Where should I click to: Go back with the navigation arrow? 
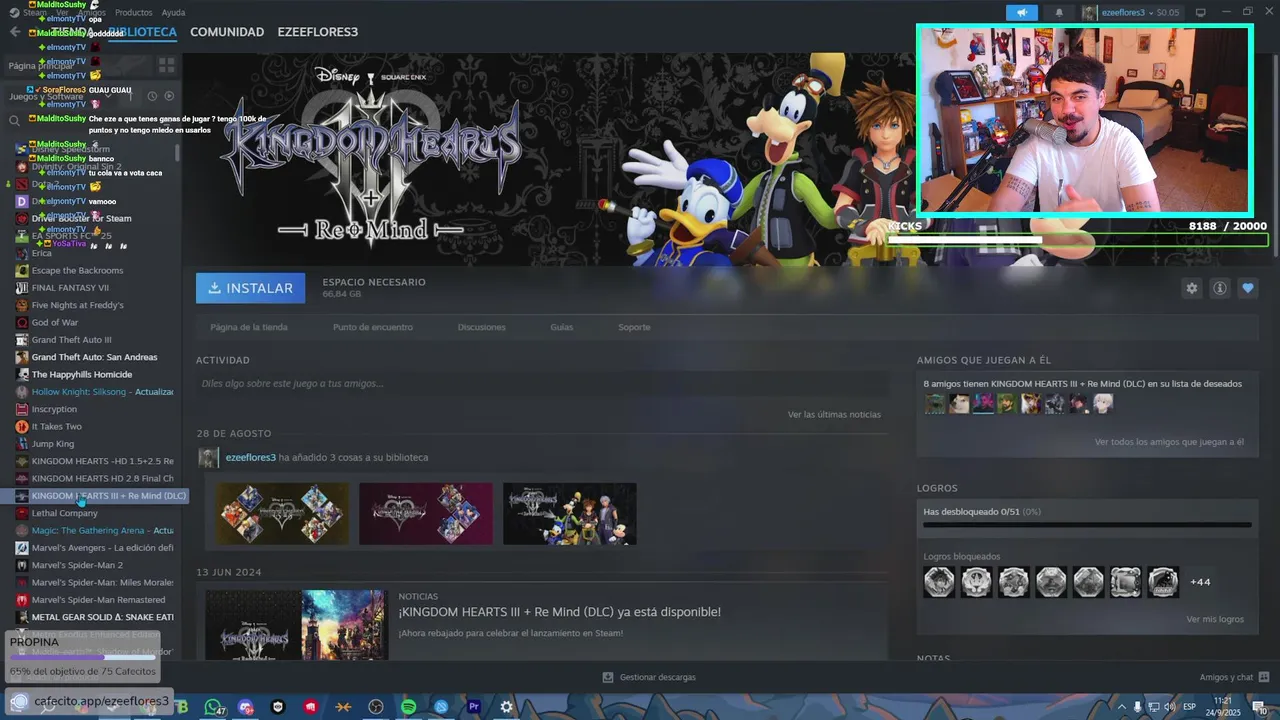(x=14, y=32)
